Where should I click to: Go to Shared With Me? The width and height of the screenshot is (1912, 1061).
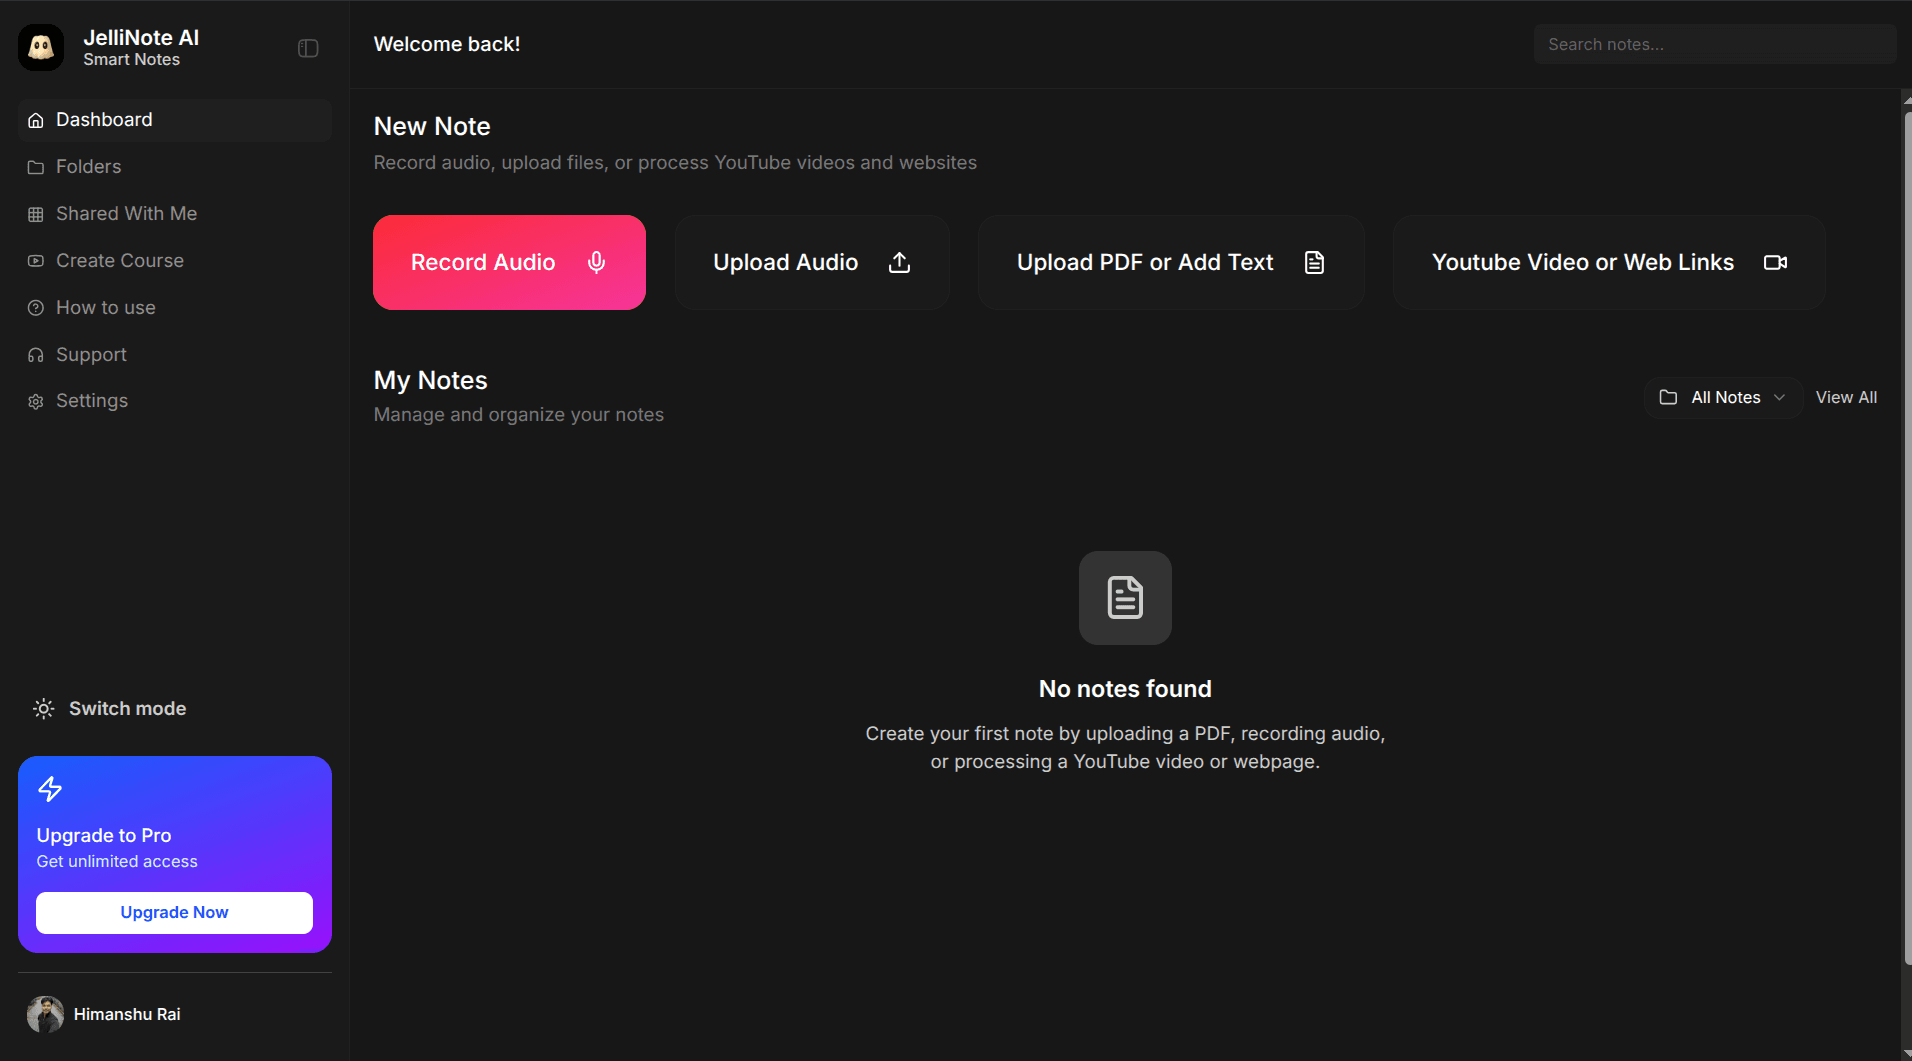126,214
